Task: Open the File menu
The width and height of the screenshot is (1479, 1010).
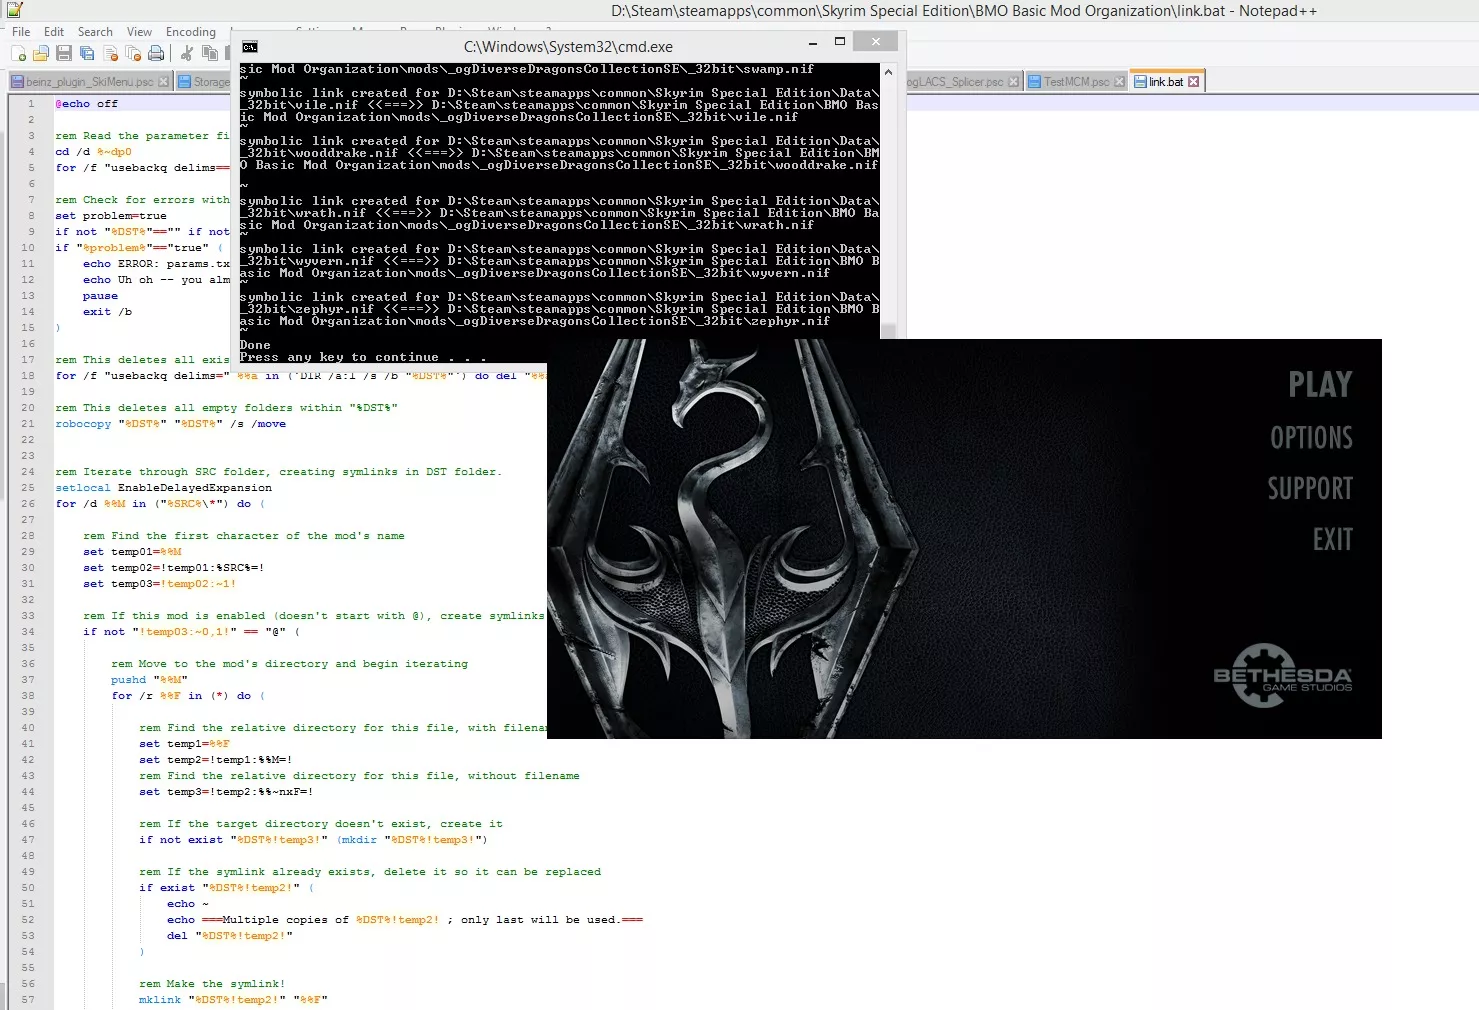Action: [x=21, y=32]
